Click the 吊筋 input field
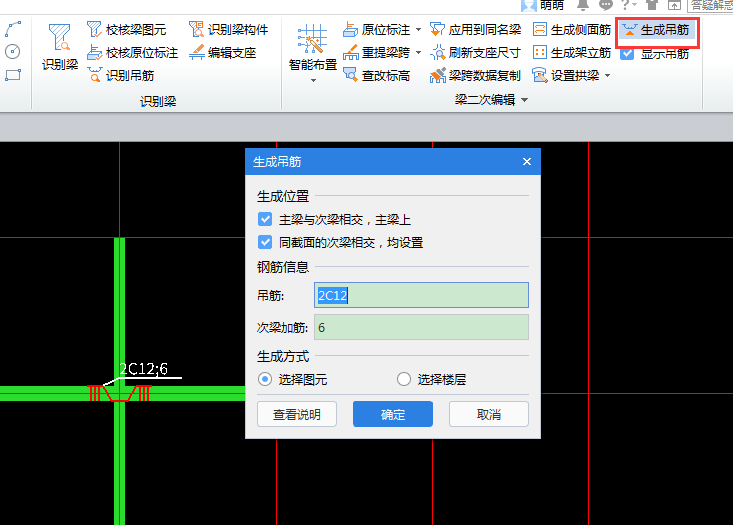Screen dimensions: 733x525 click(x=421, y=295)
